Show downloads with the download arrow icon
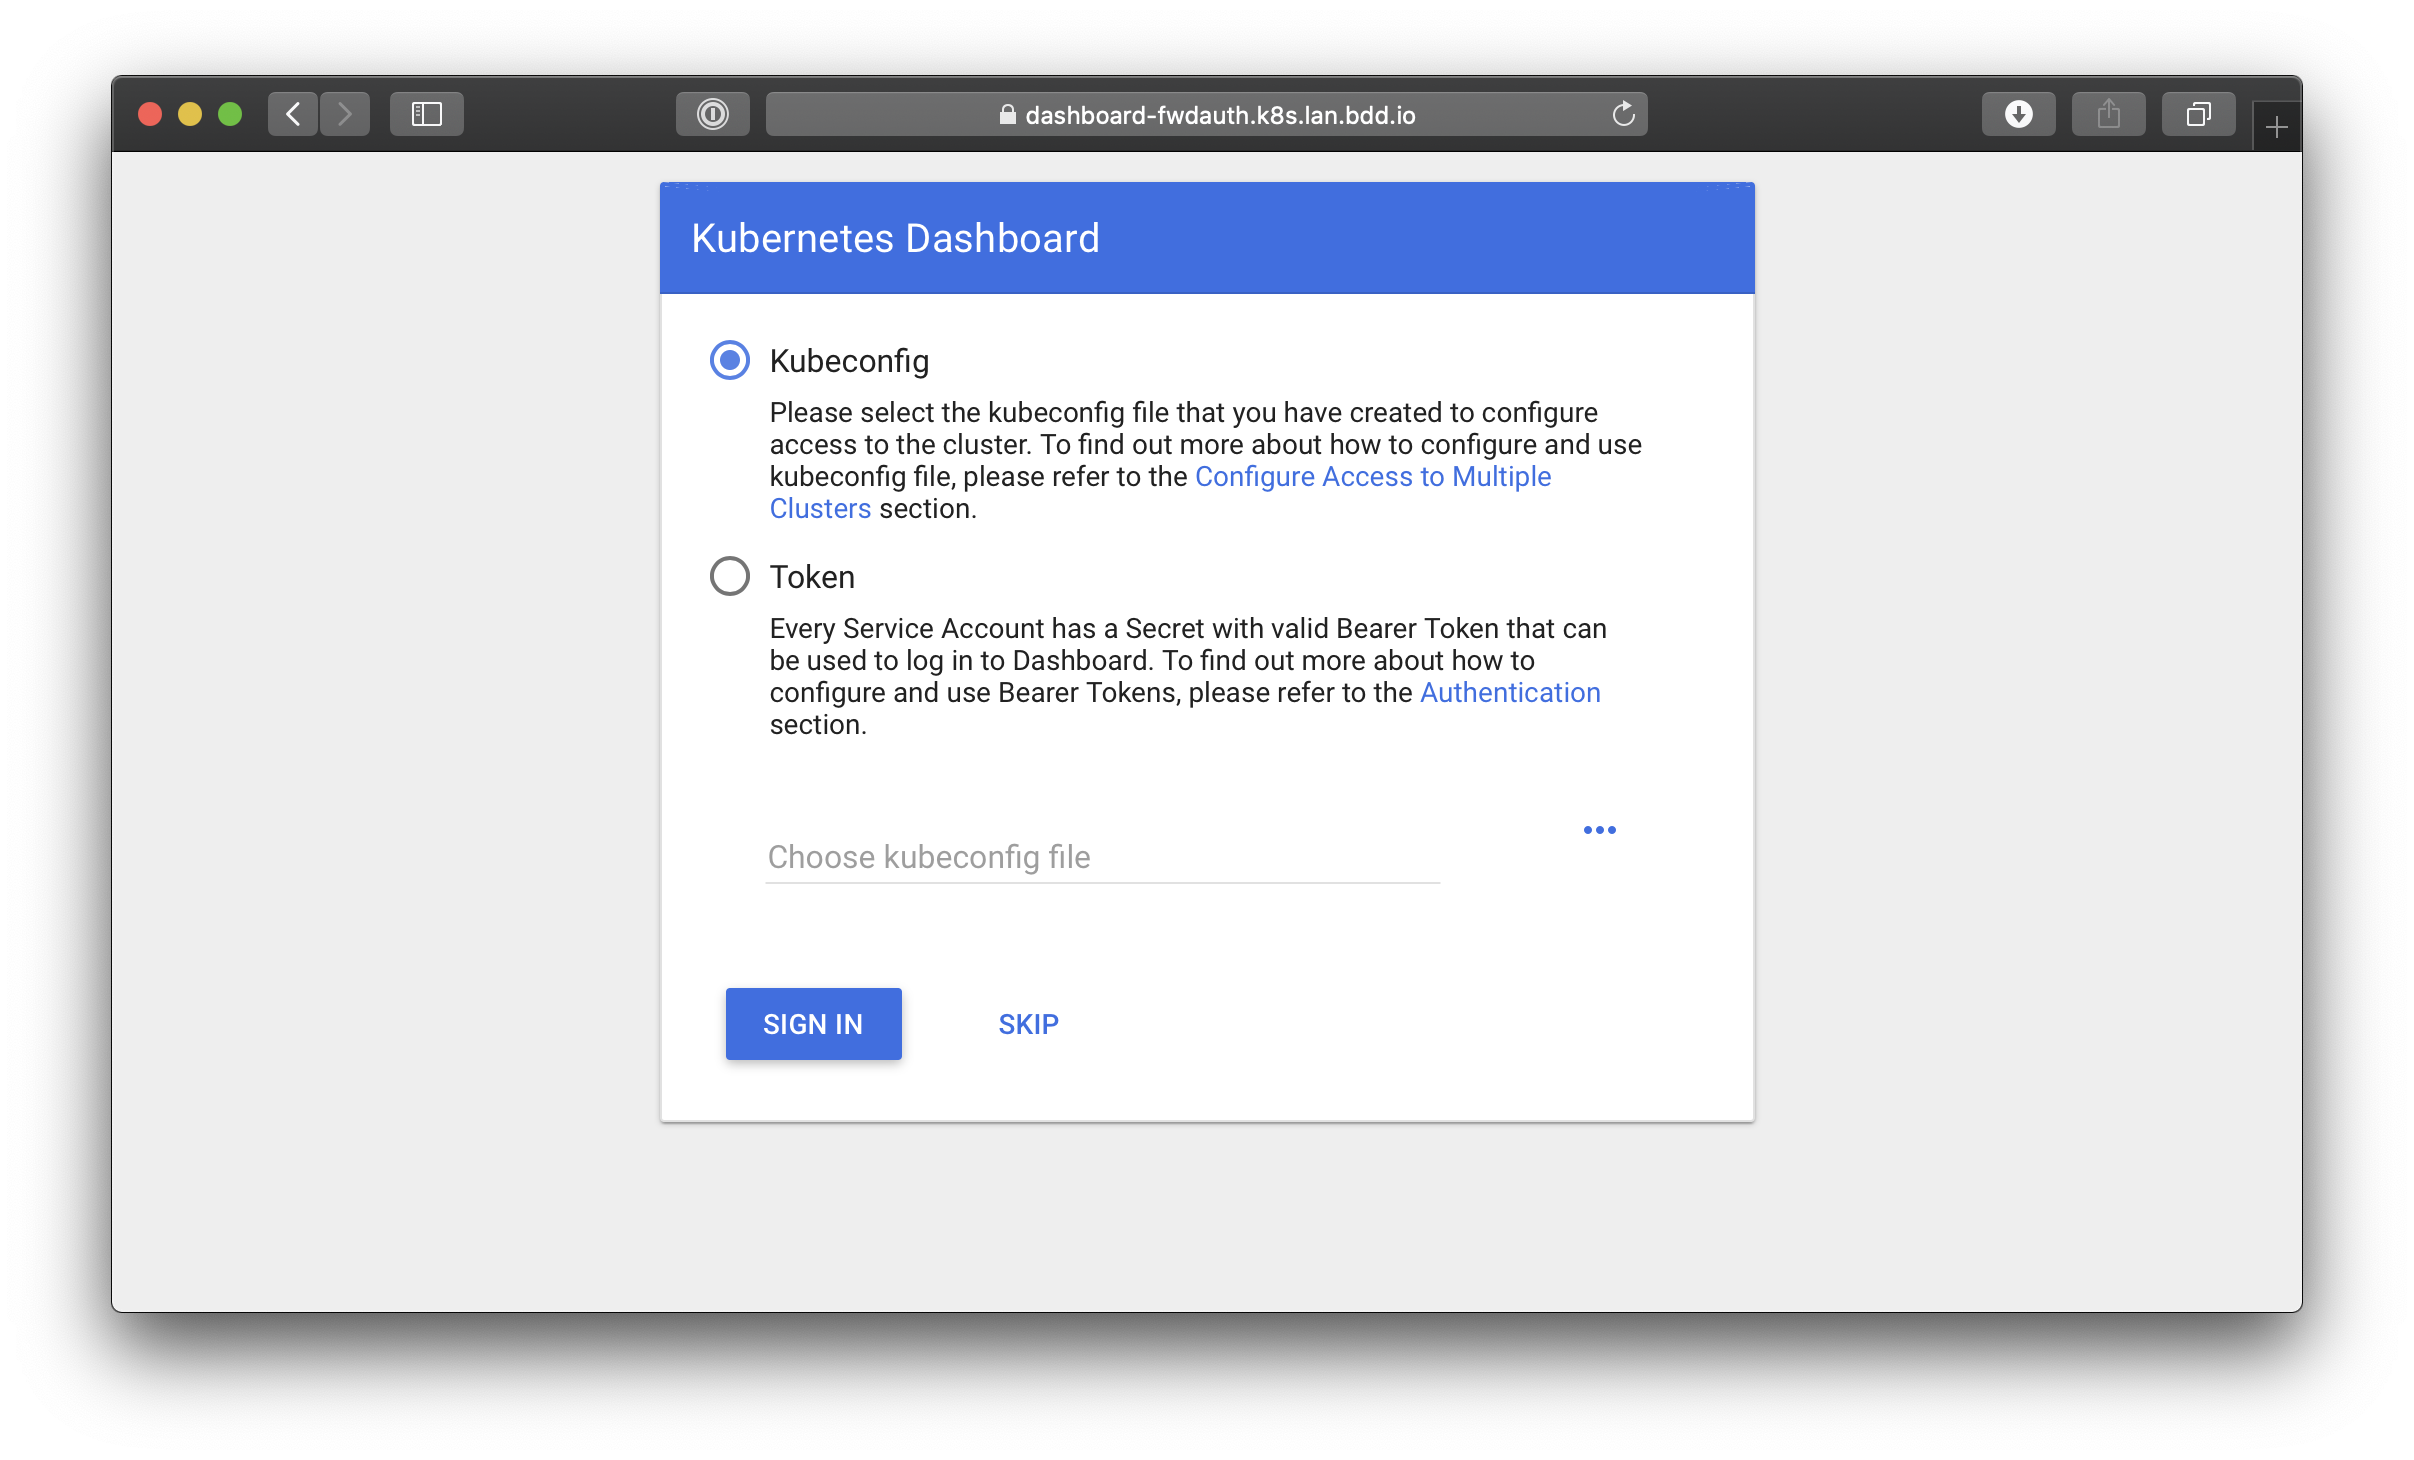 point(2019,114)
